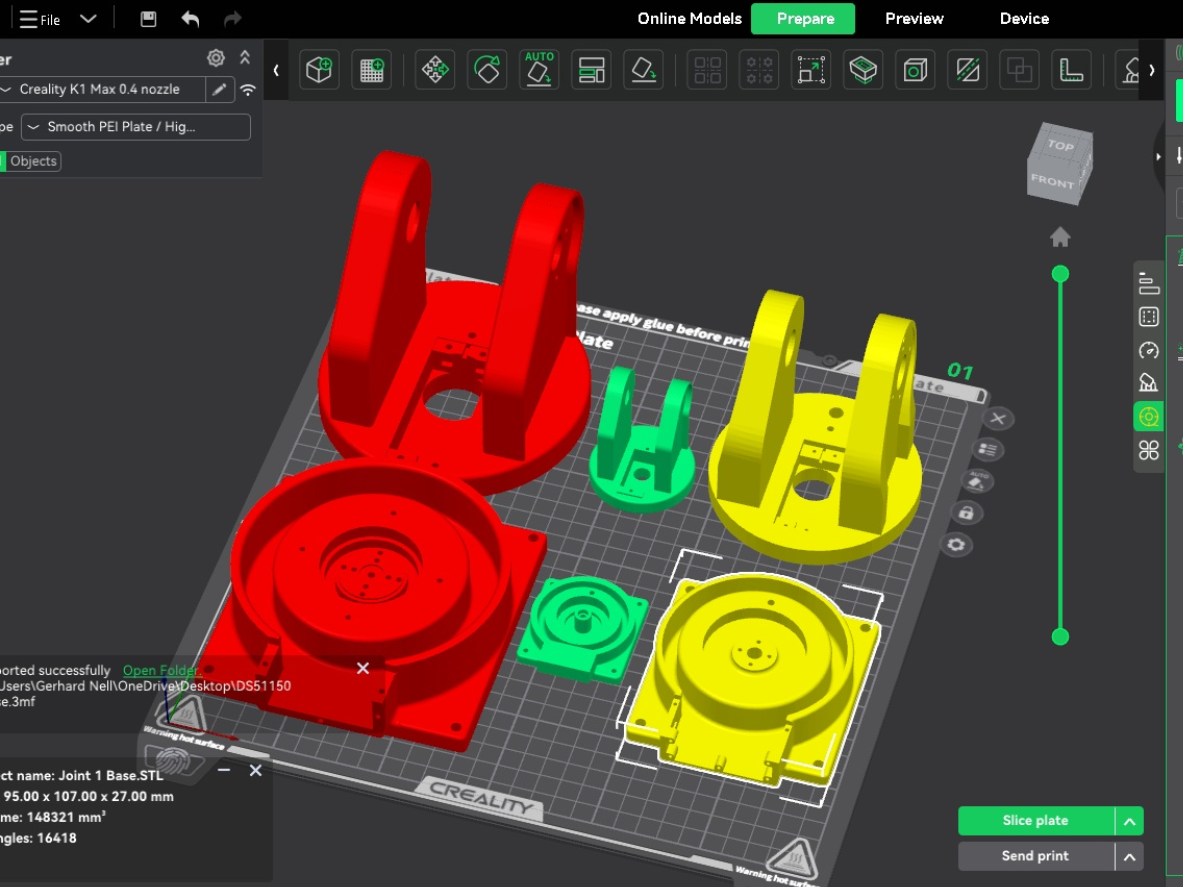This screenshot has width=1183, height=888.
Task: Select the Measure ruler tool
Action: (1071, 70)
